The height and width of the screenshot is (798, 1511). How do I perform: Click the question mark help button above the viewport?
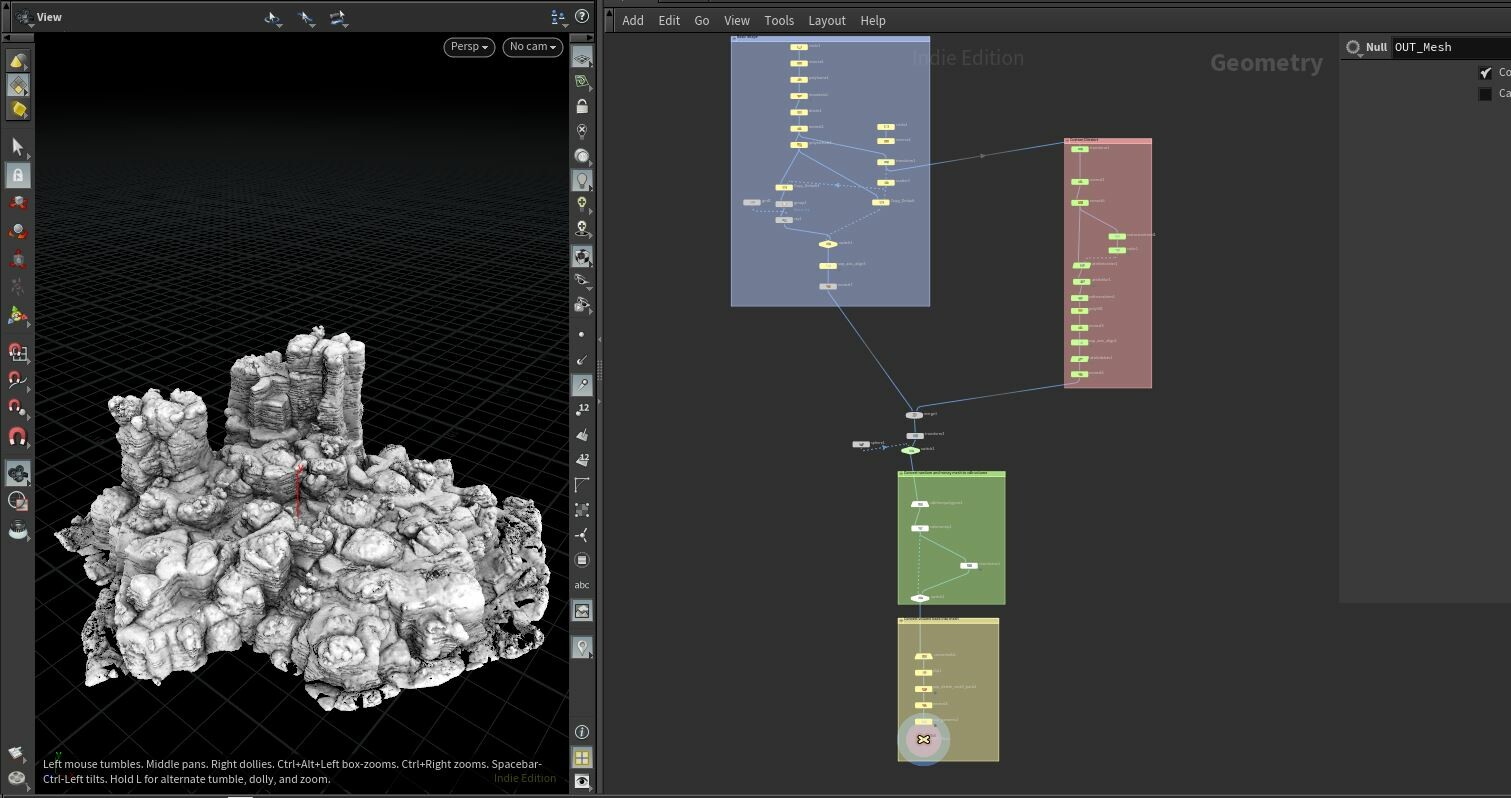click(583, 16)
